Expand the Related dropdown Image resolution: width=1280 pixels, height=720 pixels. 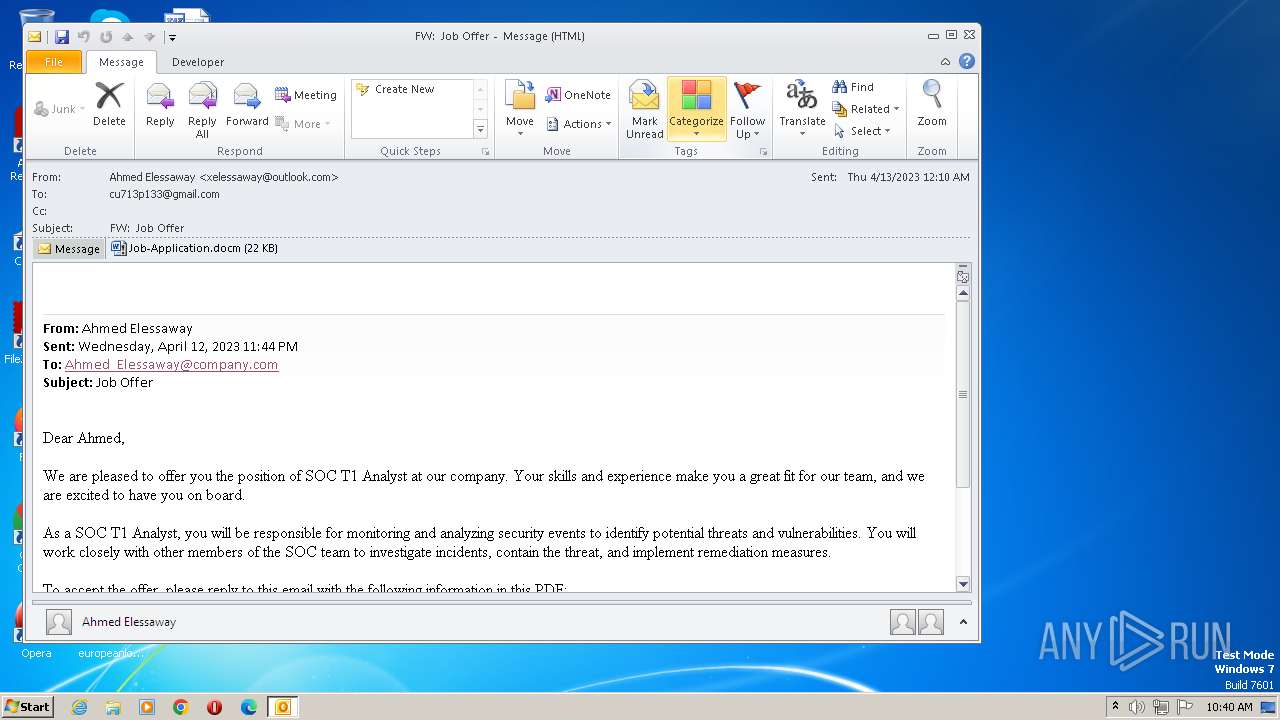coord(866,109)
